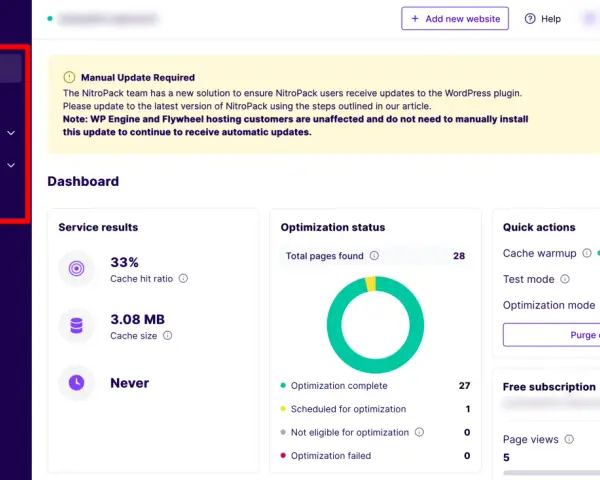The height and width of the screenshot is (480, 600).
Task: Click the plus icon in Add new website
Action: click(415, 18)
